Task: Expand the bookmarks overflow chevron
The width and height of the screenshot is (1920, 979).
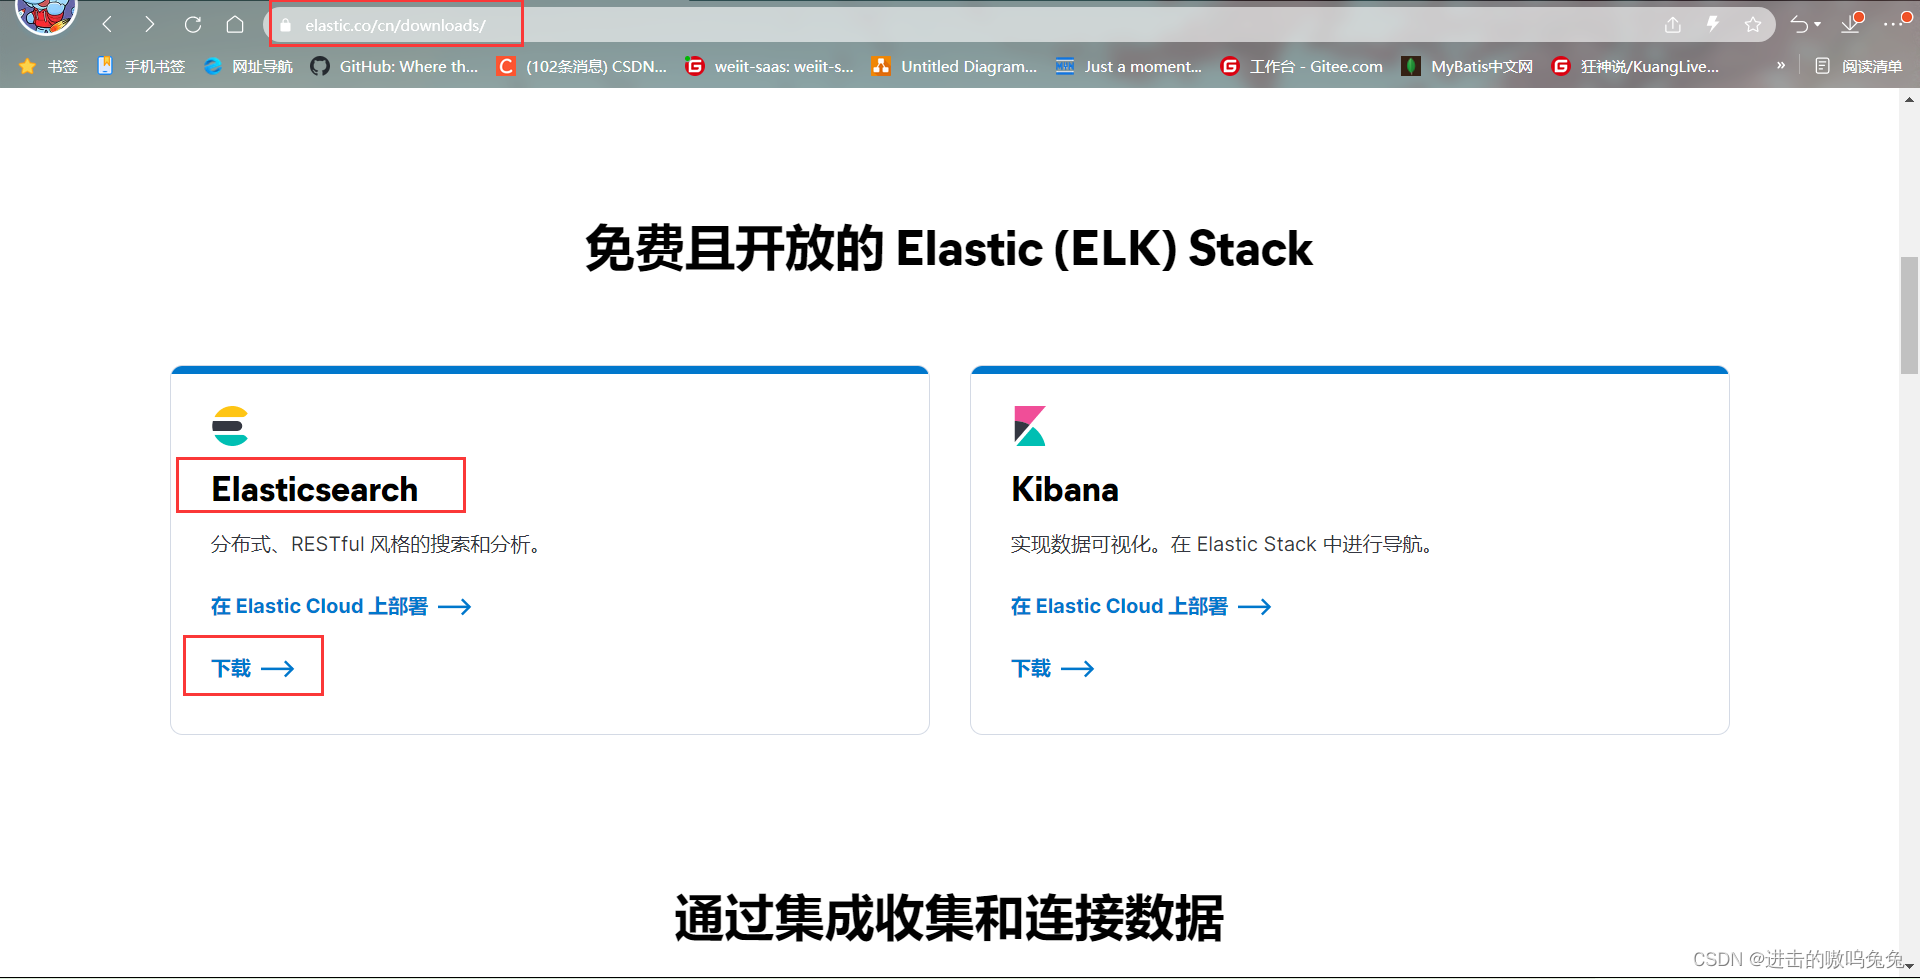Action: click(x=1781, y=65)
